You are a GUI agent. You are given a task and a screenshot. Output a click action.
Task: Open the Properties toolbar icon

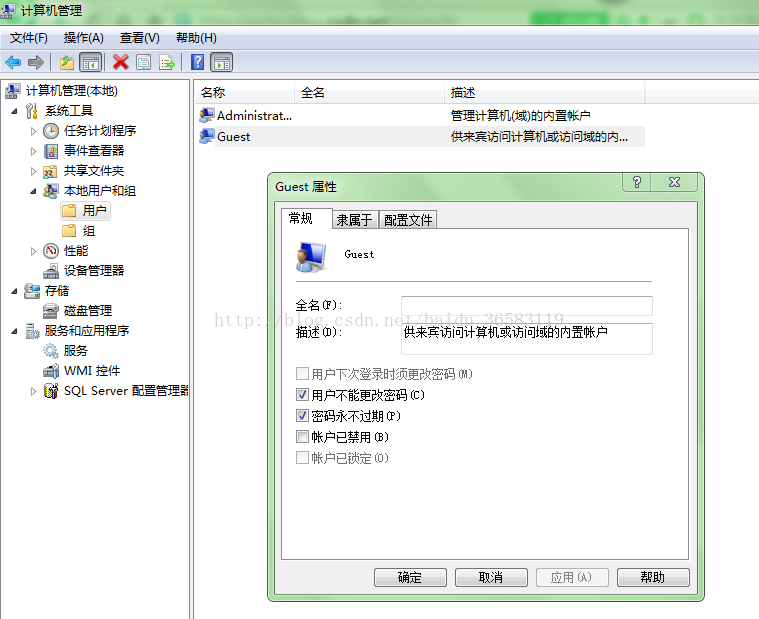[x=144, y=62]
